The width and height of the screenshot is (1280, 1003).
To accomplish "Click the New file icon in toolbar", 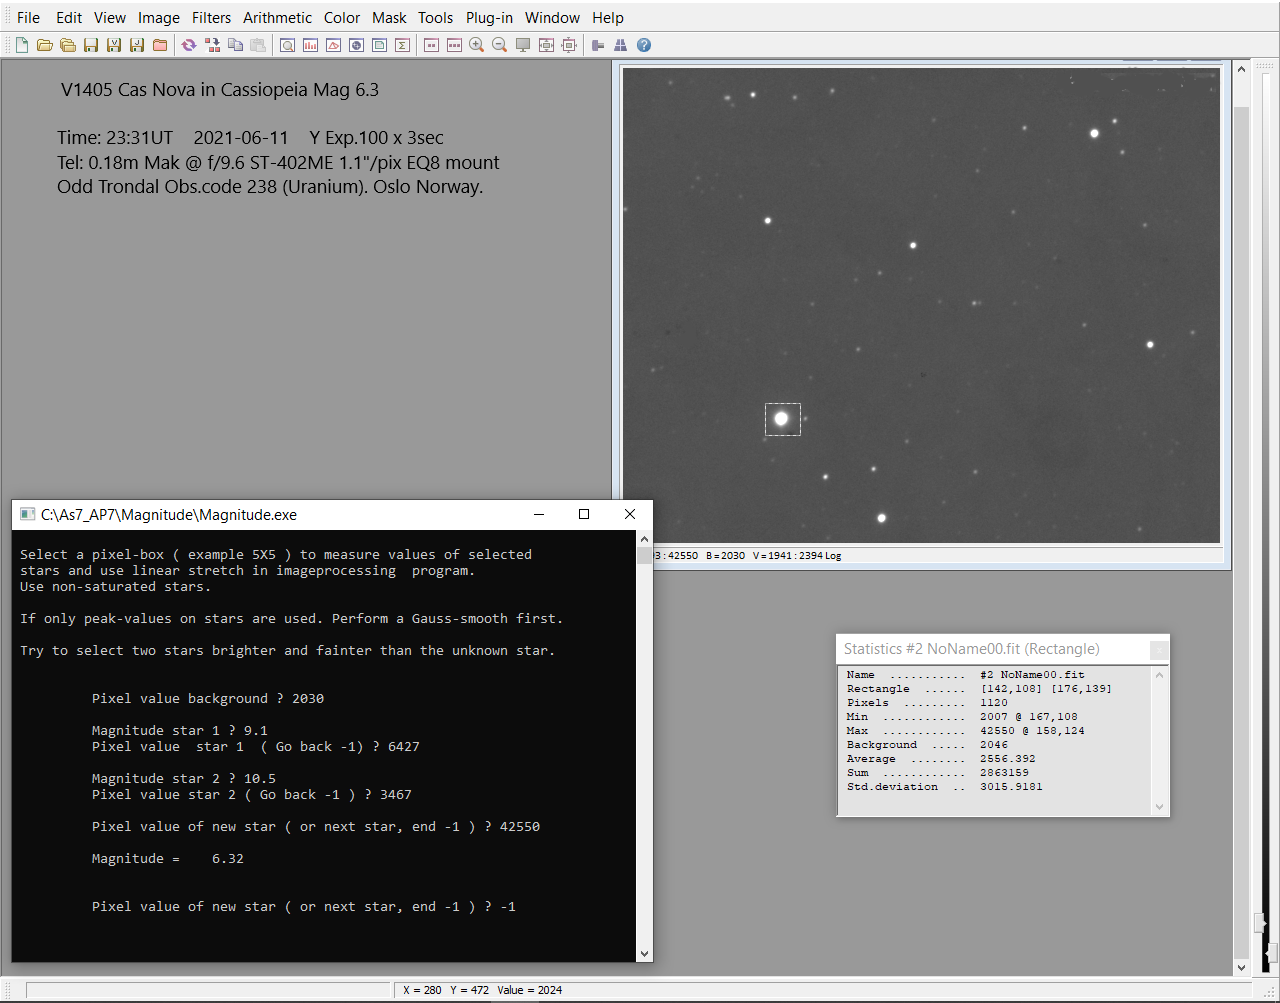I will coord(22,45).
